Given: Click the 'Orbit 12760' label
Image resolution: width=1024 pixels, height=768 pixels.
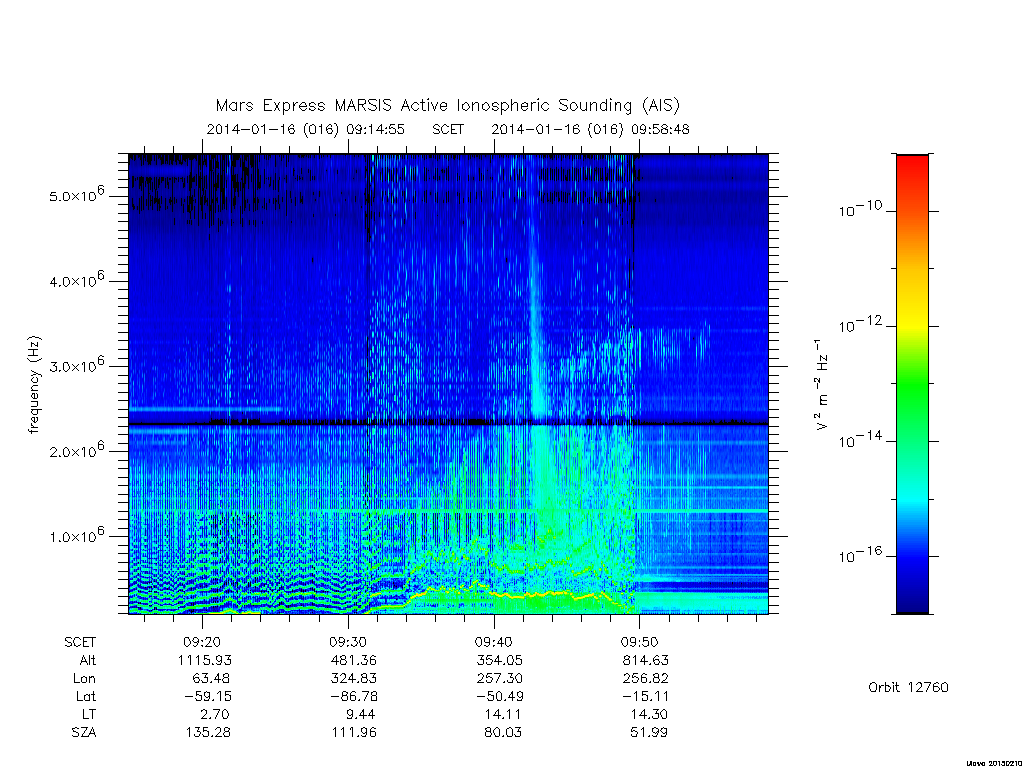Looking at the screenshot, I should [908, 687].
